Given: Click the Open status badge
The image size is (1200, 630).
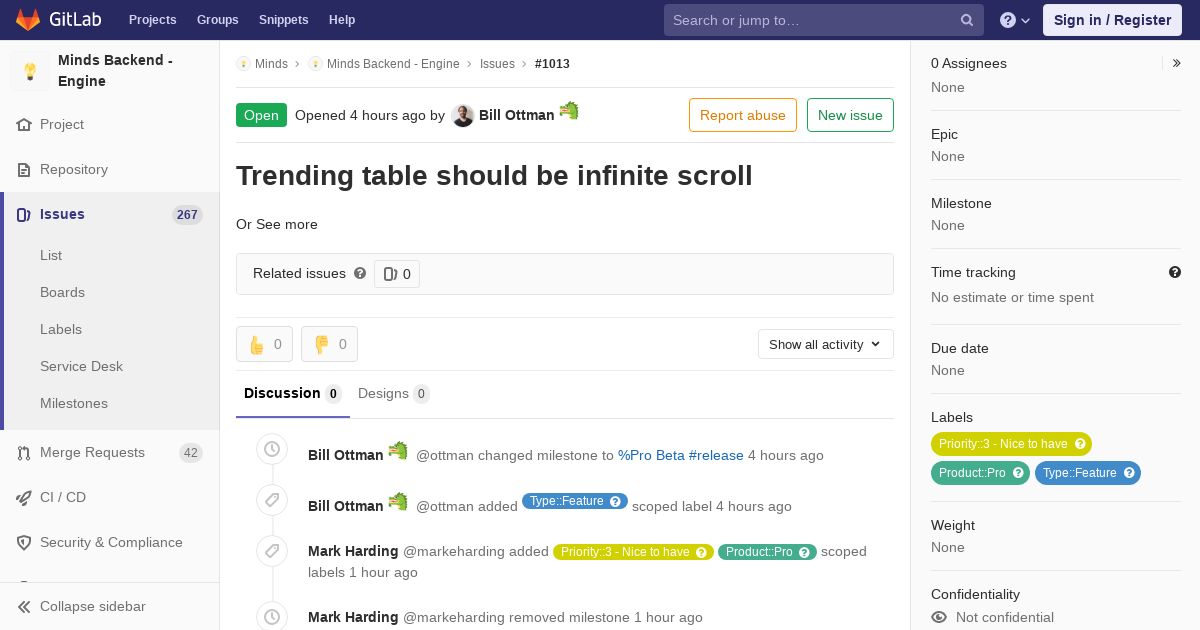Looking at the screenshot, I should 261,115.
